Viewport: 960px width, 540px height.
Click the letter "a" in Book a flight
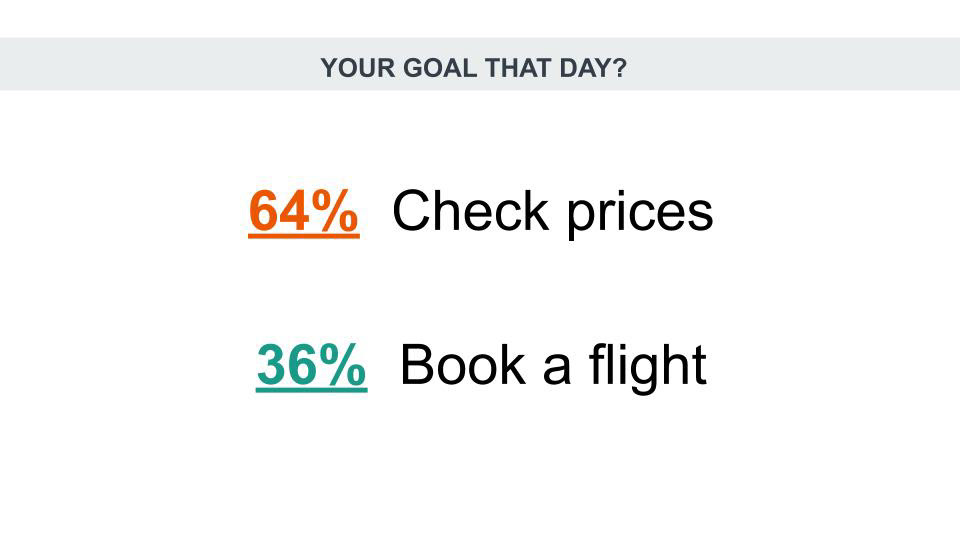coord(557,370)
